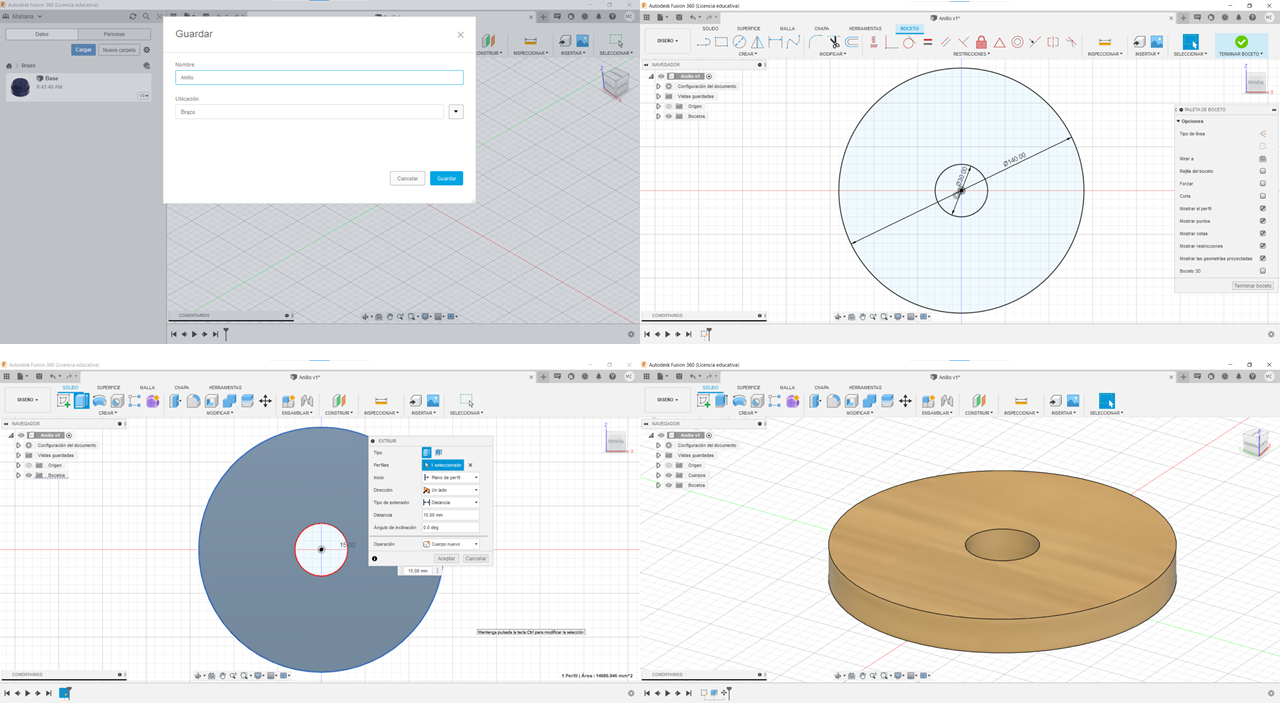Click the view cube in wooden ring window
The image size is (1280, 720).
point(1255,440)
